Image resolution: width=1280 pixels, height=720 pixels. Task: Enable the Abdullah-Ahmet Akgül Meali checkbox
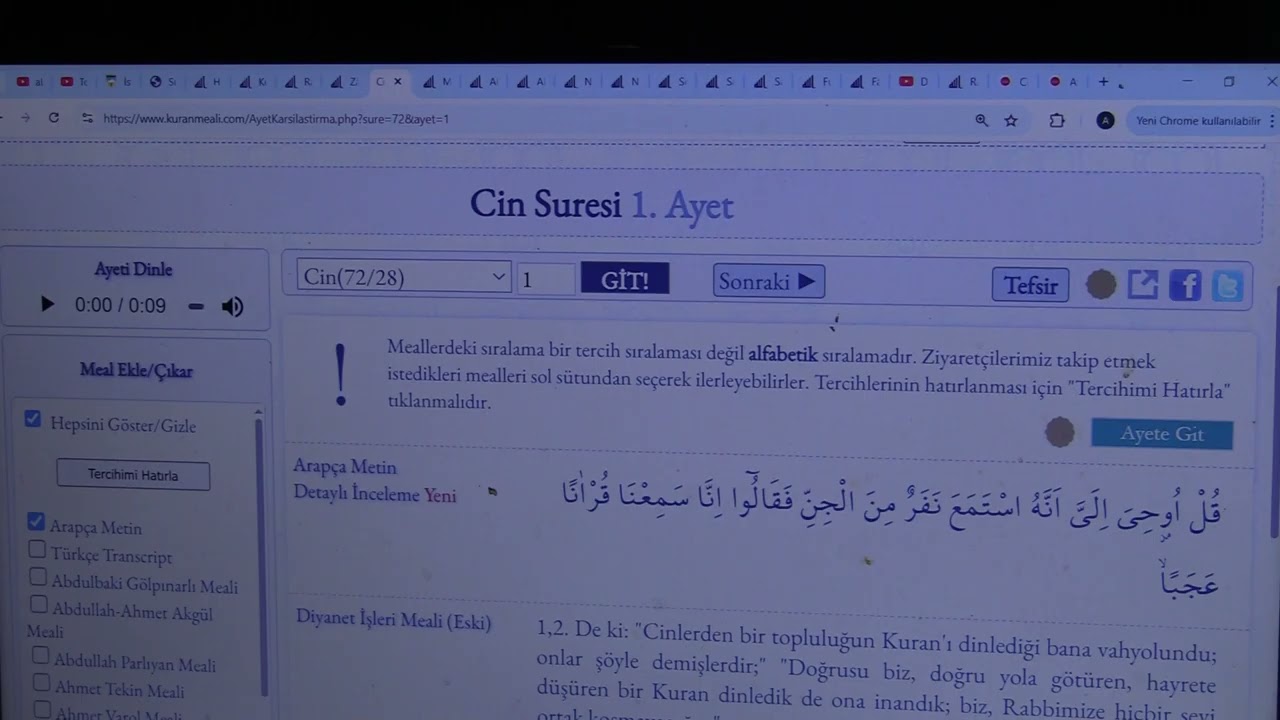39,604
